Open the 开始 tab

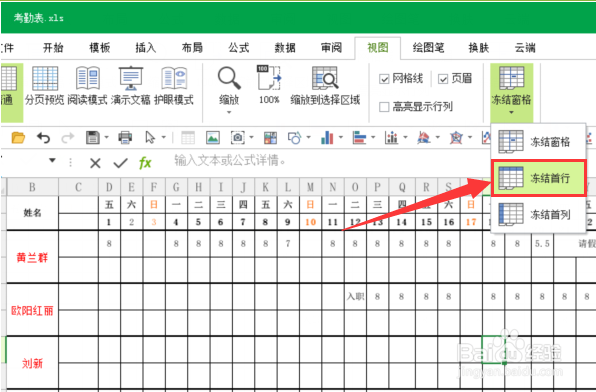53,48
